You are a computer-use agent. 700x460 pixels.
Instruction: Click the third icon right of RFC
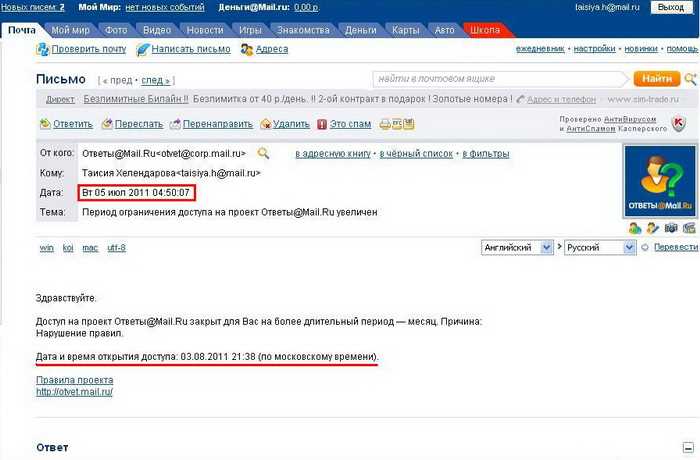tap(408, 124)
